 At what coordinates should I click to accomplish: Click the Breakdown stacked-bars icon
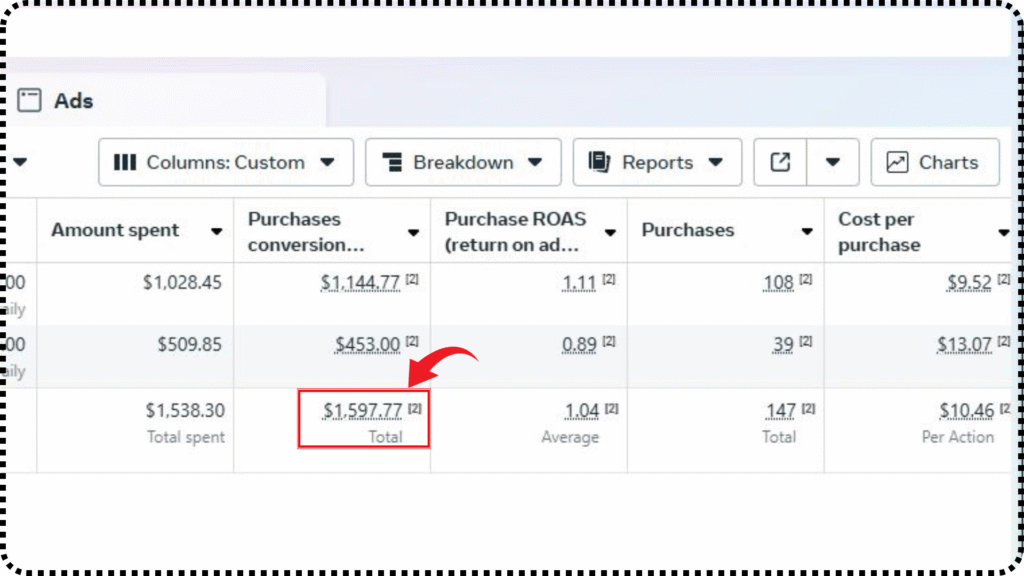(x=392, y=162)
